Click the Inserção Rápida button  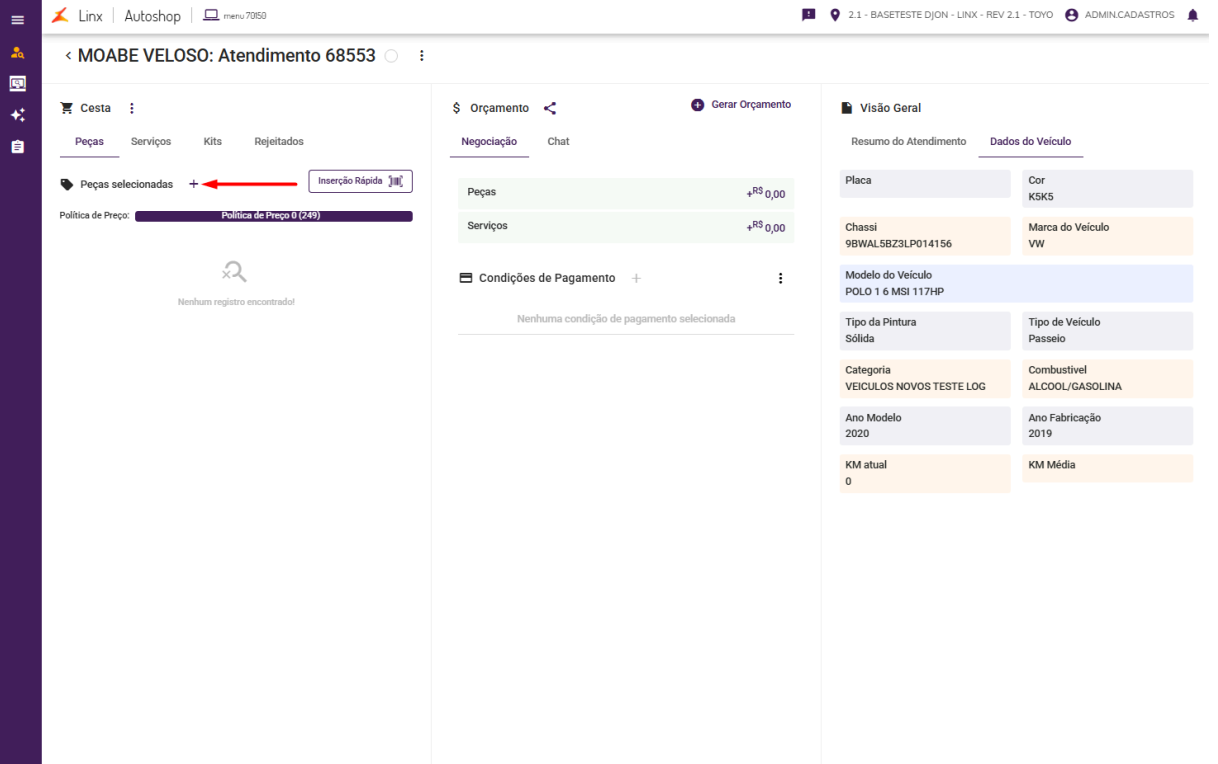tap(360, 181)
